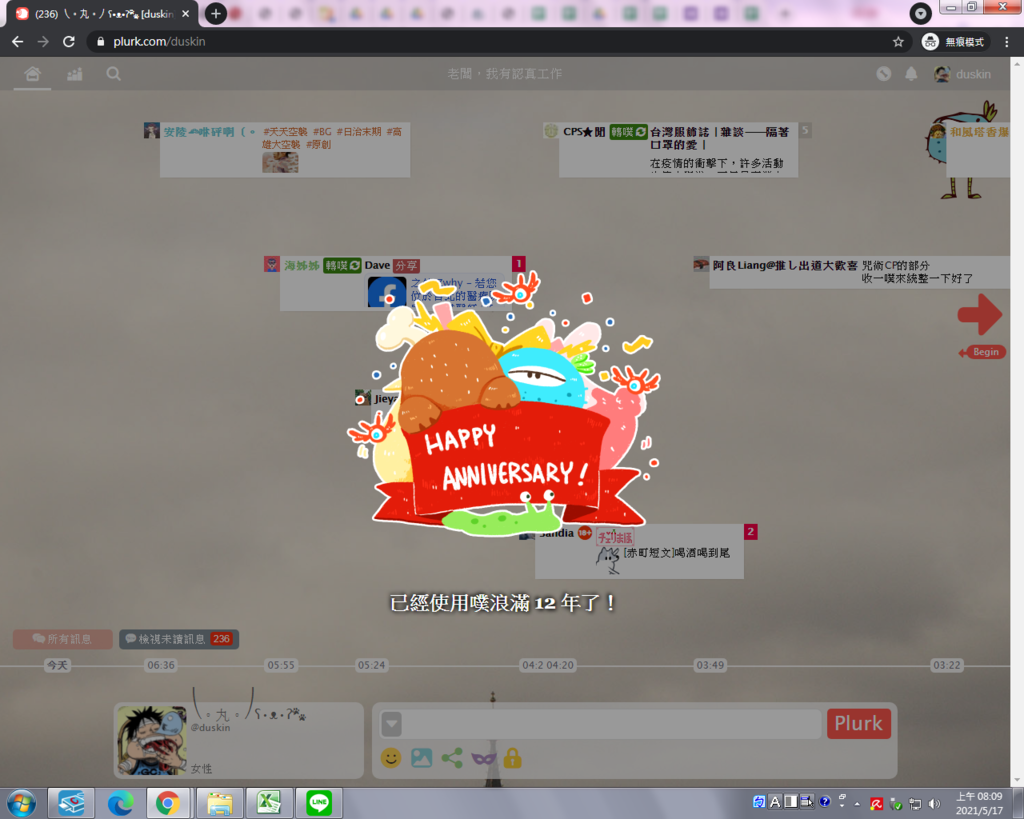Close the Plurk browser tab
The image size is (1024, 819).
pos(185,14)
